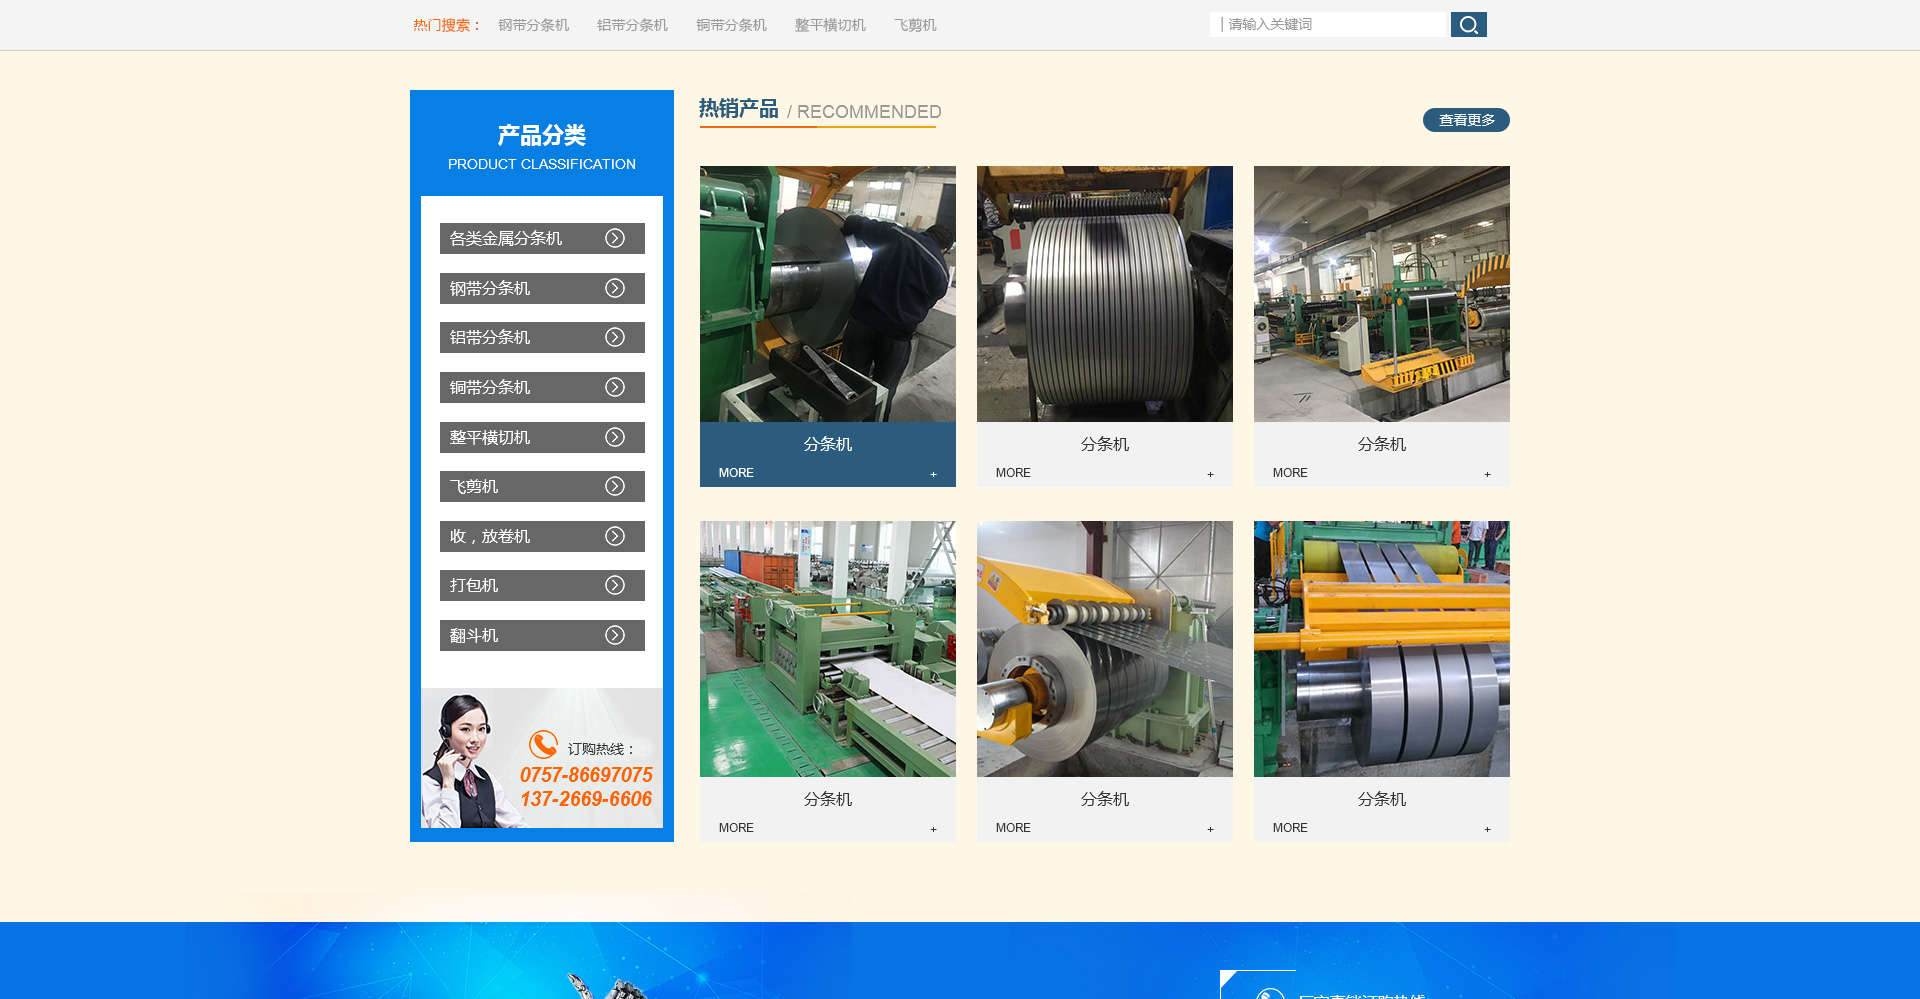Expand plus sign on steel coil card
1920x999 pixels.
click(1210, 474)
